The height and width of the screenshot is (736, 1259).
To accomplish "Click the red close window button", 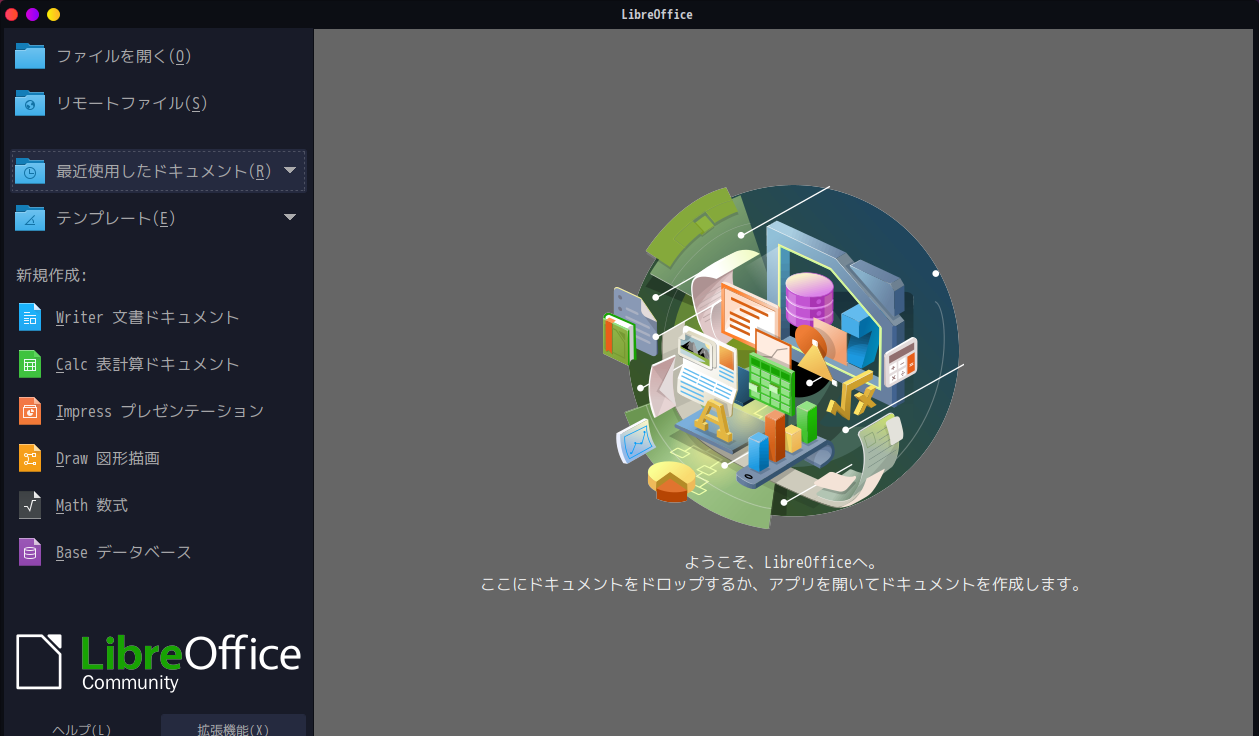I will pyautogui.click(x=12, y=14).
